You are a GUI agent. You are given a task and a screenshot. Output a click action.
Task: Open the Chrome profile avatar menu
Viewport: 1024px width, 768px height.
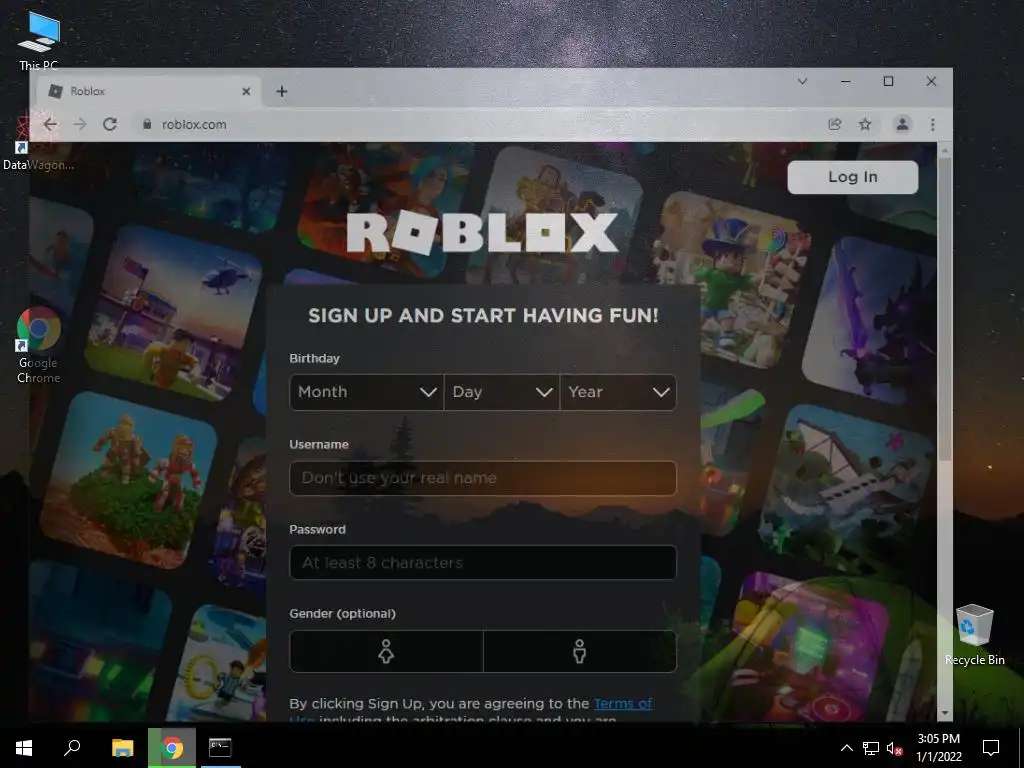point(903,124)
